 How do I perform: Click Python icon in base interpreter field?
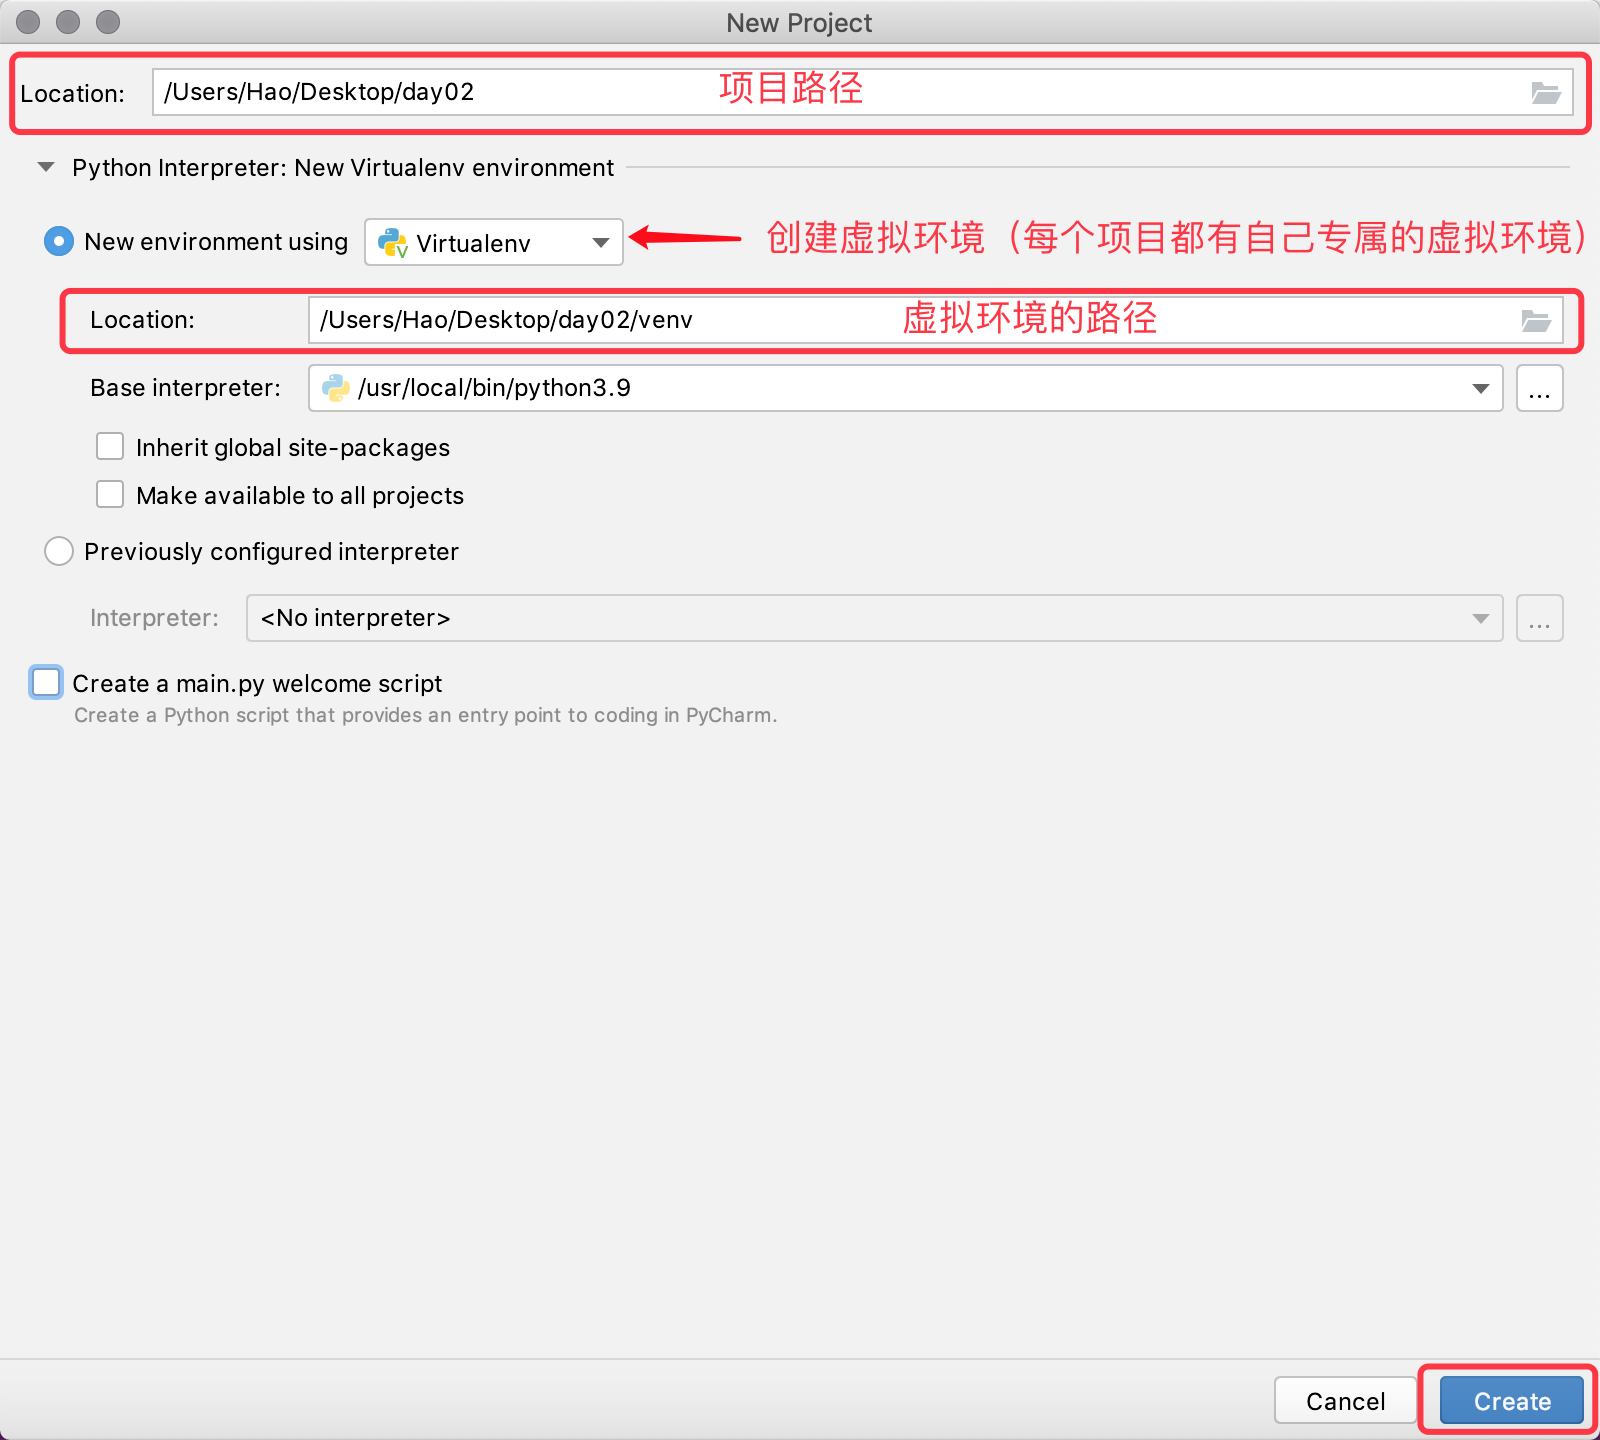(336, 388)
